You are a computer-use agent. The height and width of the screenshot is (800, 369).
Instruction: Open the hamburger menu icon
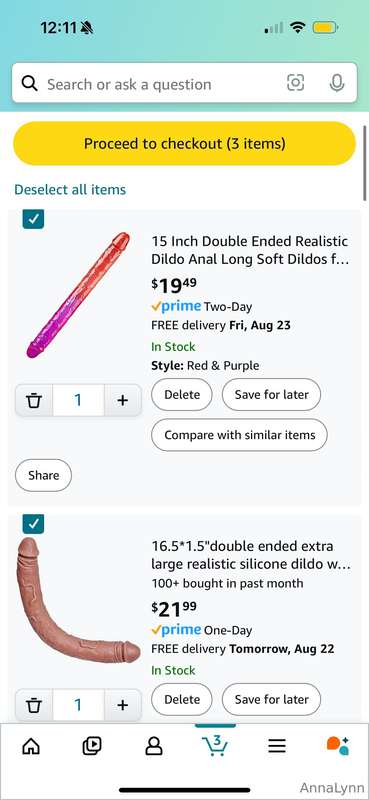coord(277,746)
